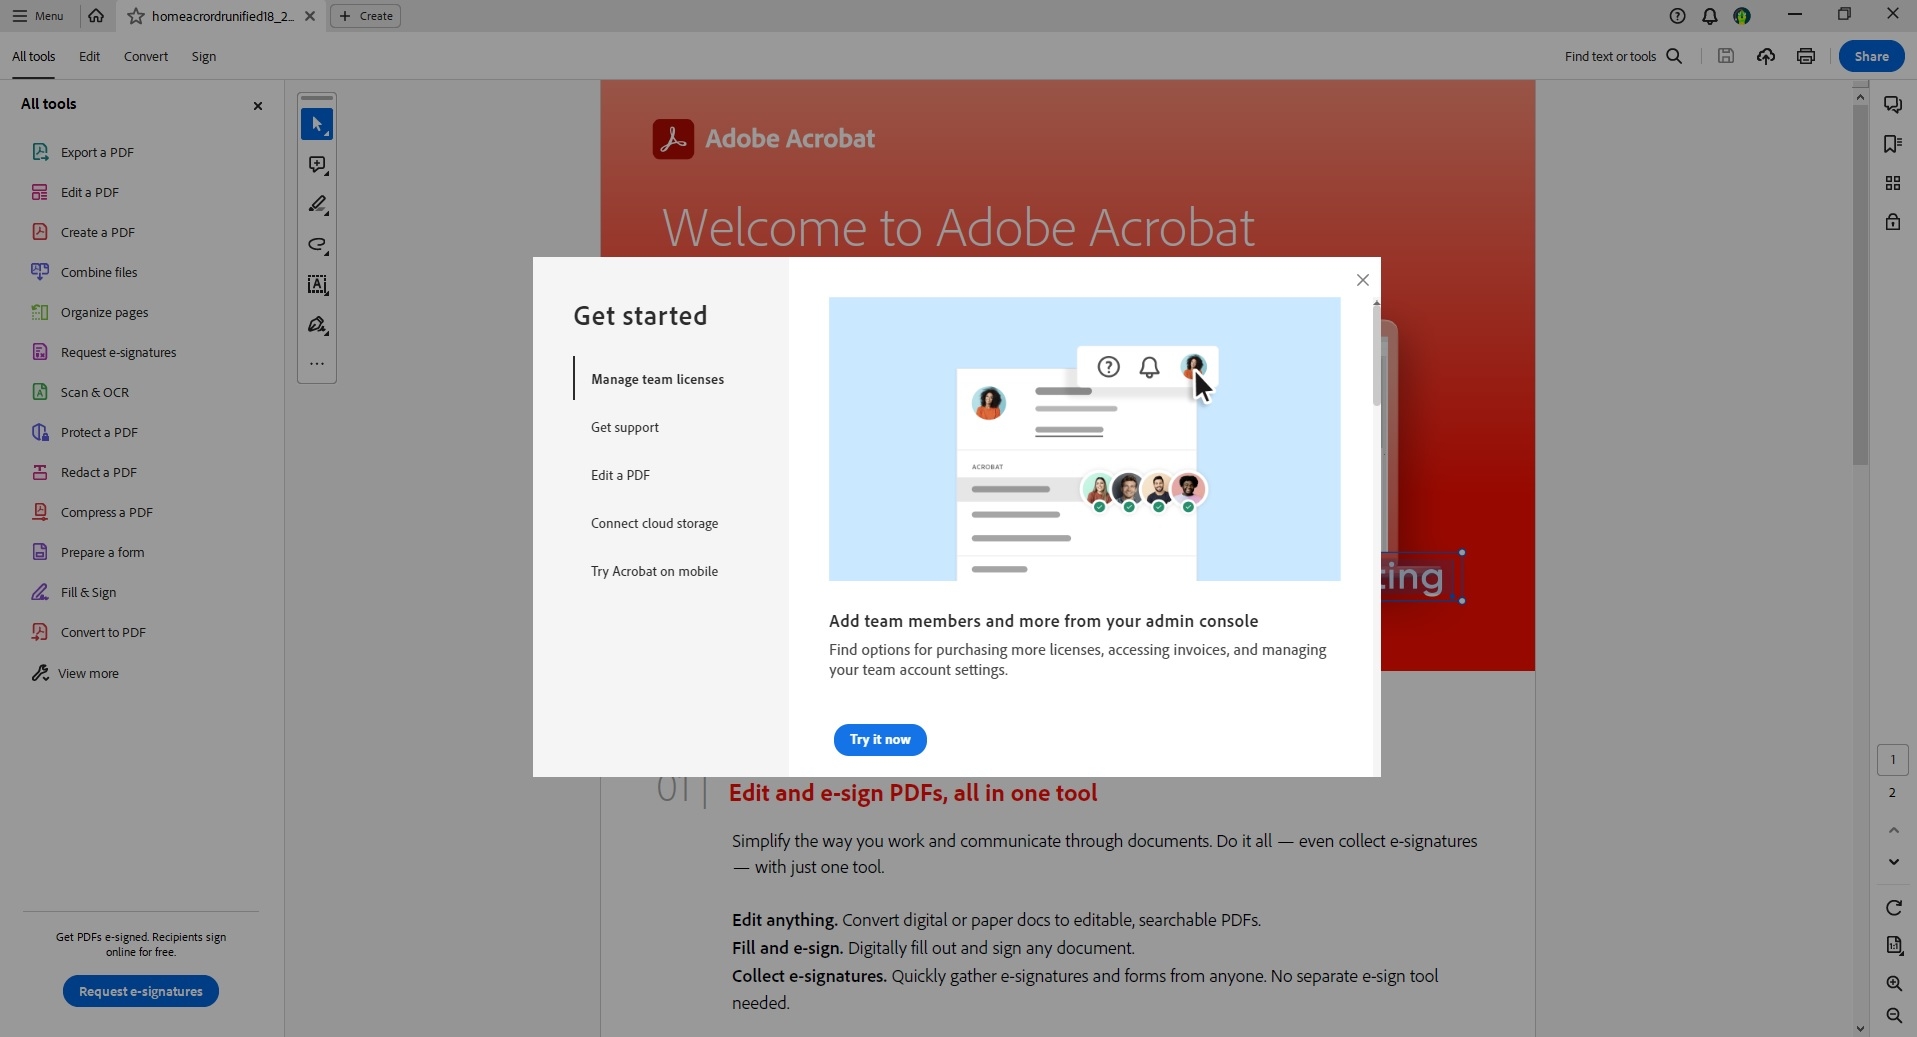The width and height of the screenshot is (1917, 1037).
Task: Open the Sign menu in the top bar
Action: click(204, 56)
